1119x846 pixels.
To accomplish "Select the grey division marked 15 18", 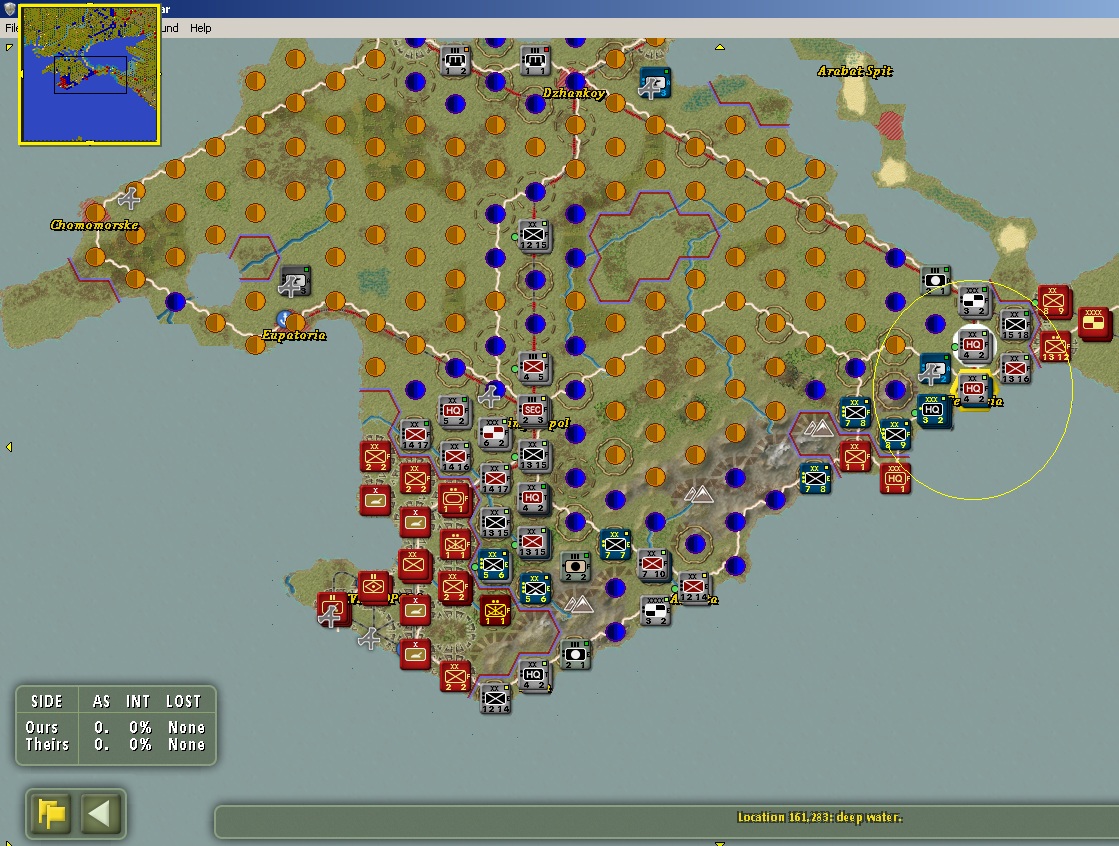I will [1015, 325].
